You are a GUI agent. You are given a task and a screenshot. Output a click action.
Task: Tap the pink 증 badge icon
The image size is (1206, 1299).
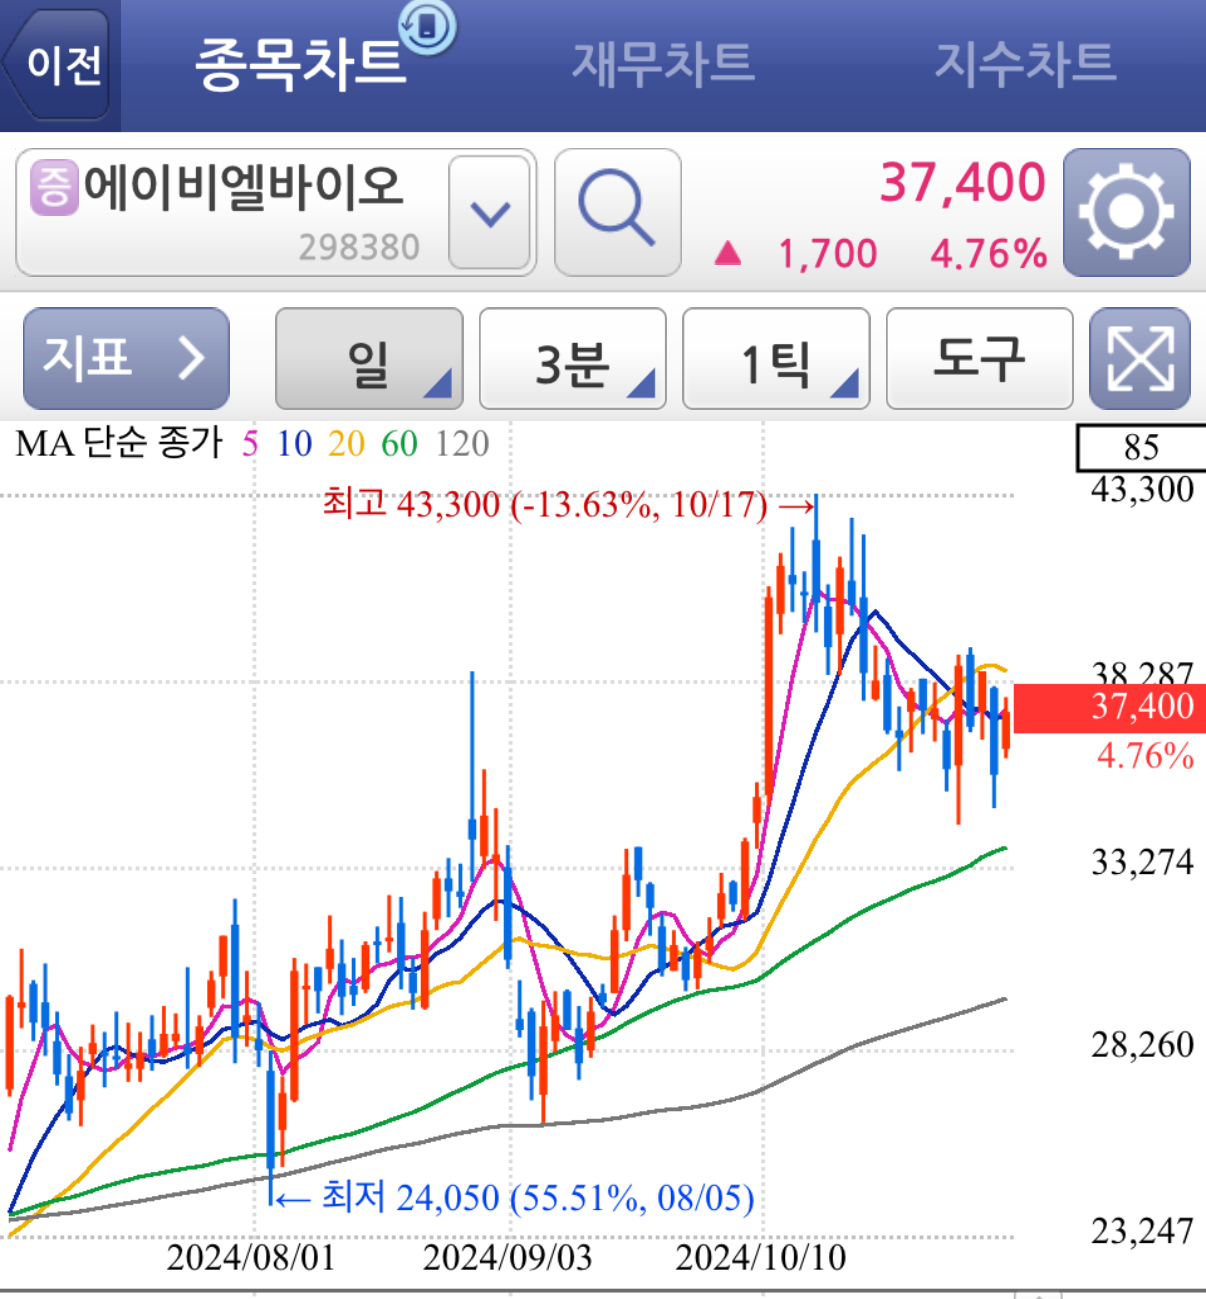tap(54, 187)
